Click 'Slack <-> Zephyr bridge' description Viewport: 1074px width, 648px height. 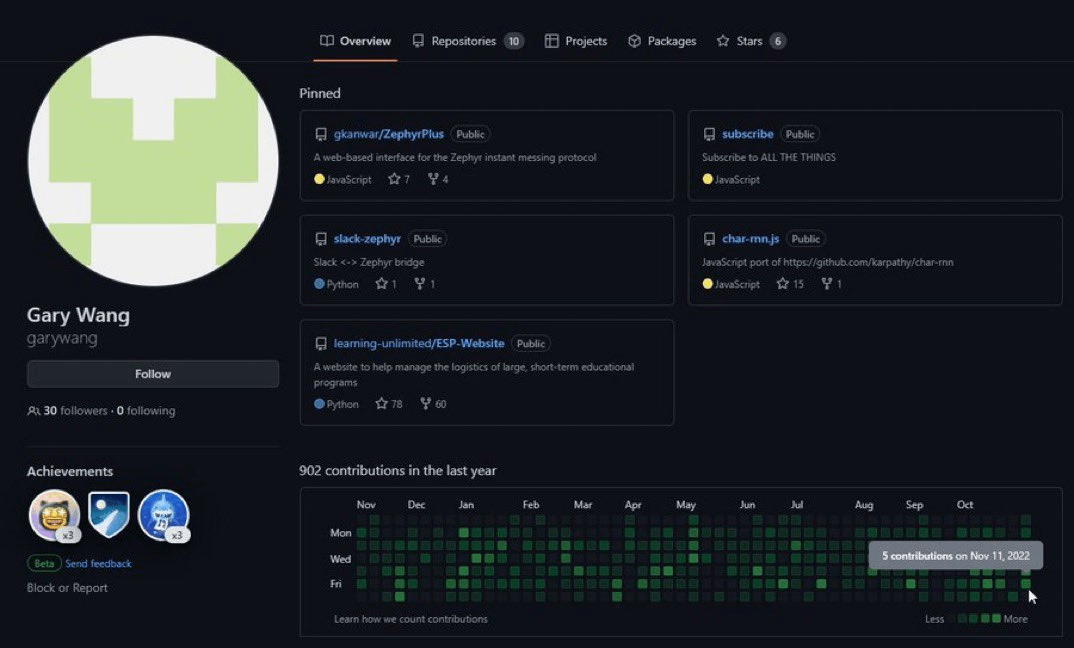click(369, 262)
